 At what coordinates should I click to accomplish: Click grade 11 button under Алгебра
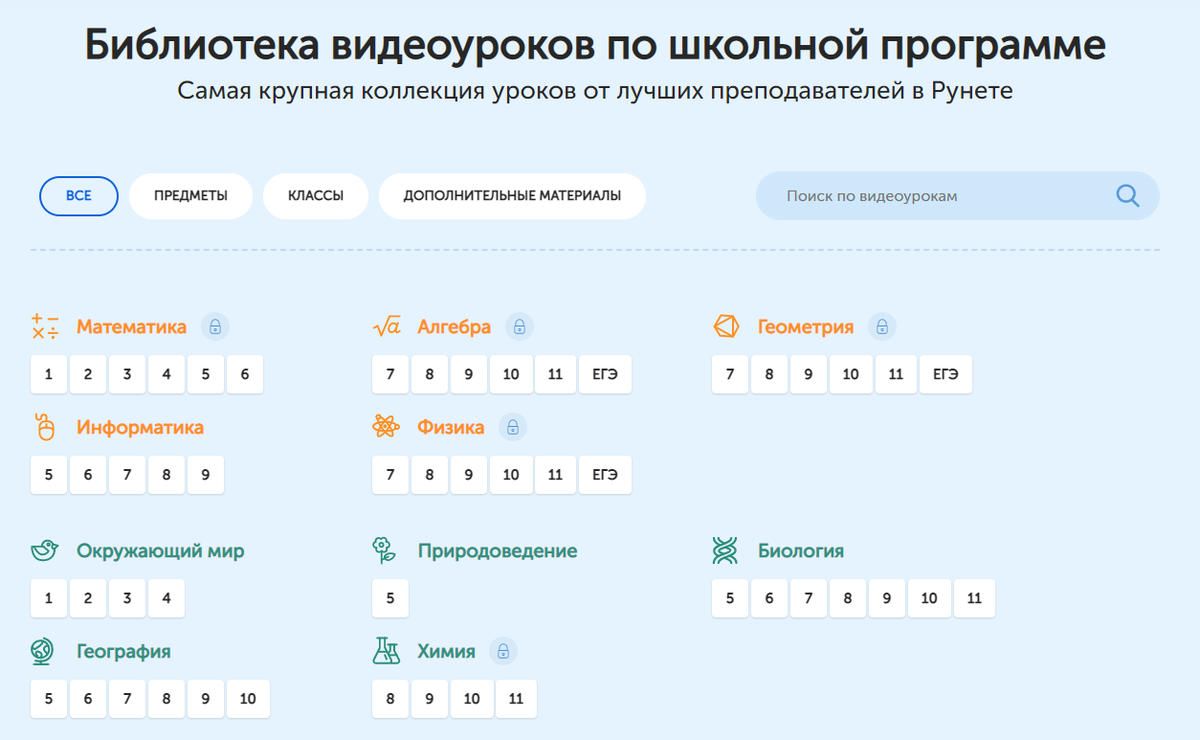pyautogui.click(x=555, y=374)
